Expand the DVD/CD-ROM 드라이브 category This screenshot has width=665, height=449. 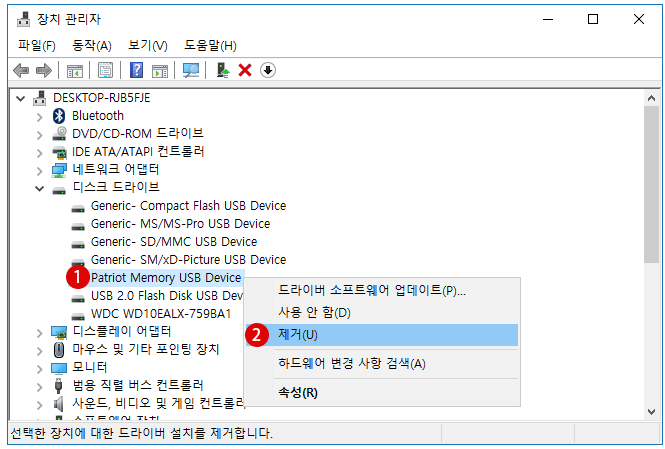coord(39,135)
